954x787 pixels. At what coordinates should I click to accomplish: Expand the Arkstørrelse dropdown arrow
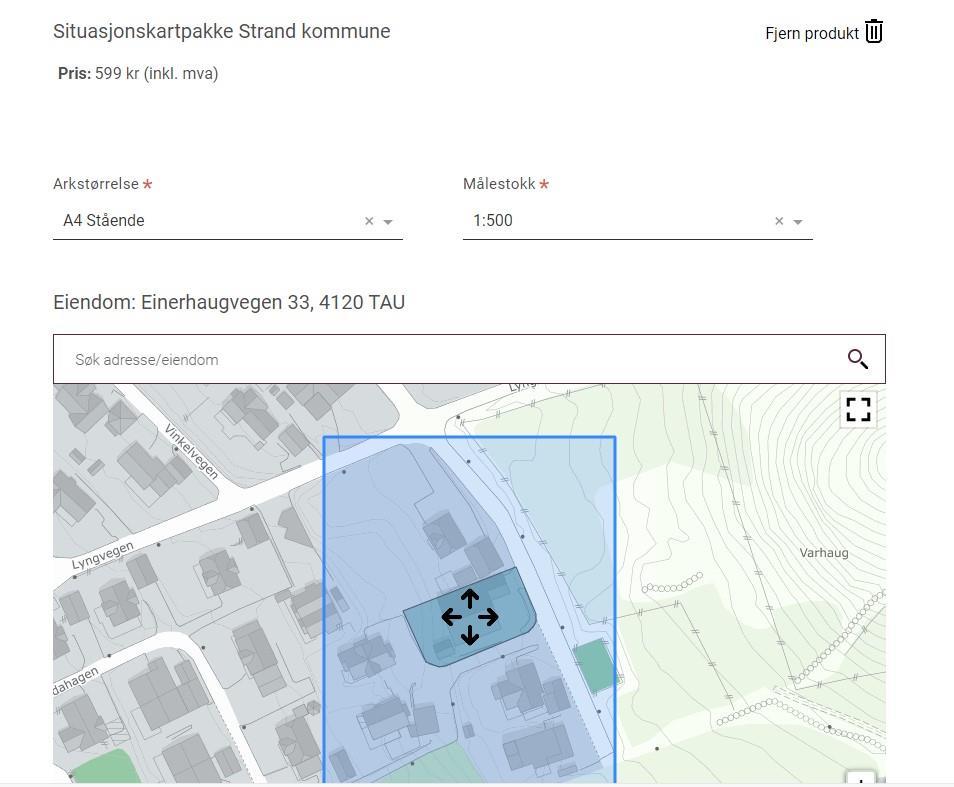[x=388, y=222]
